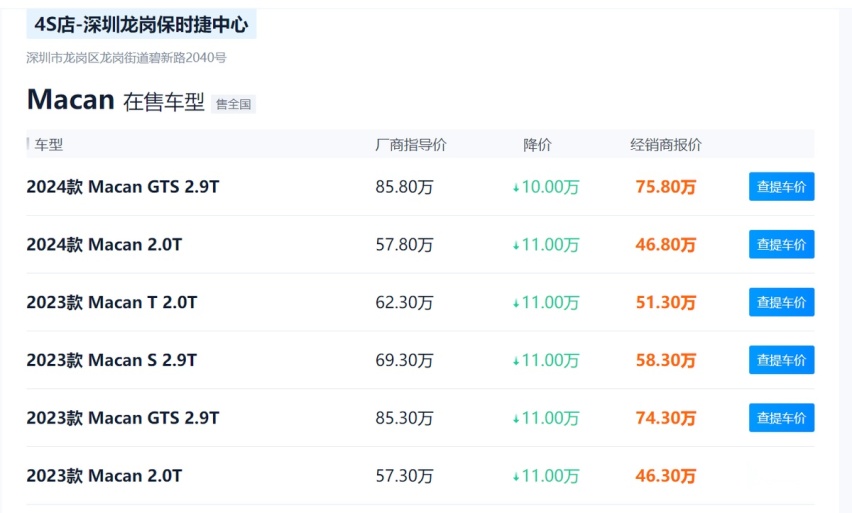Image resolution: width=852 pixels, height=513 pixels.
Task: Open model 2023款 Macan S 2.9T
Action: click(x=112, y=360)
